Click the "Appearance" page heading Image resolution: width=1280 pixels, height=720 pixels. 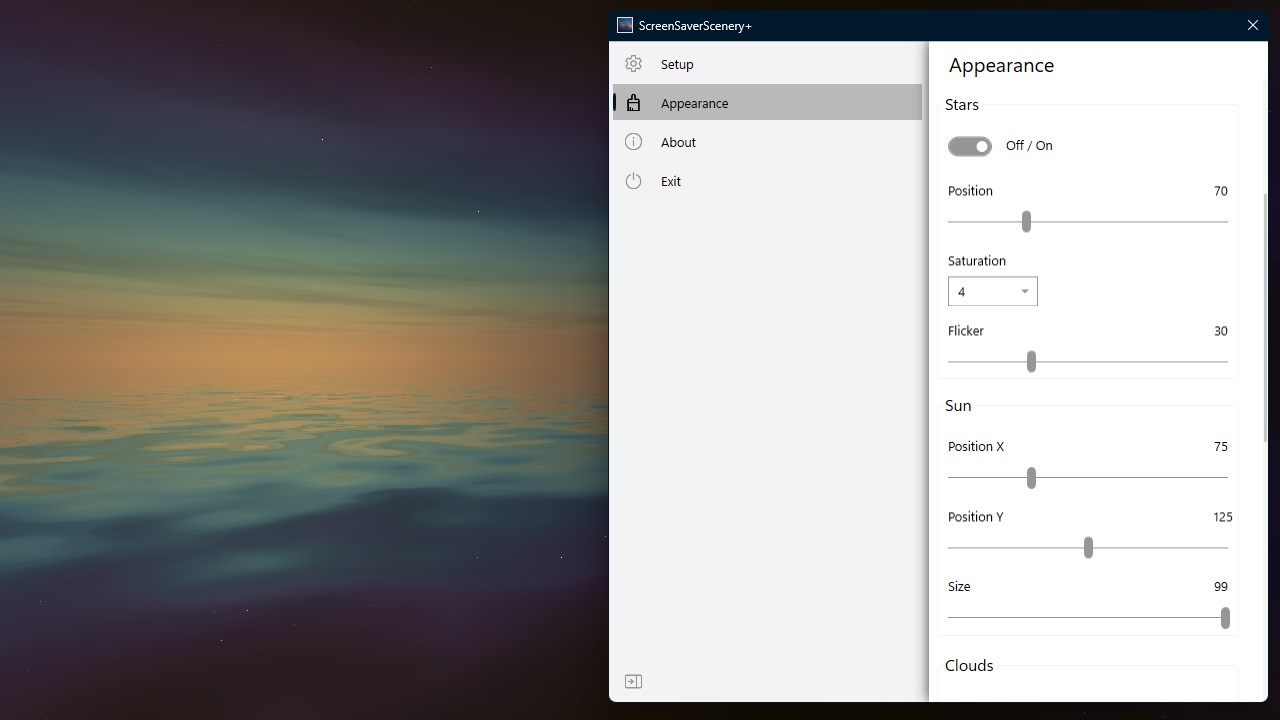point(1001,65)
